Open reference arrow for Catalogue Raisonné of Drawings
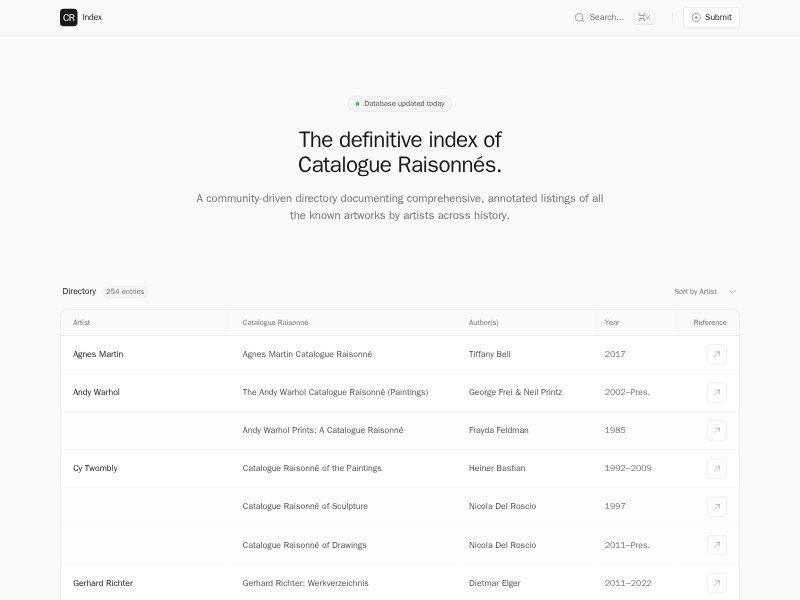The height and width of the screenshot is (600, 800). tap(716, 545)
